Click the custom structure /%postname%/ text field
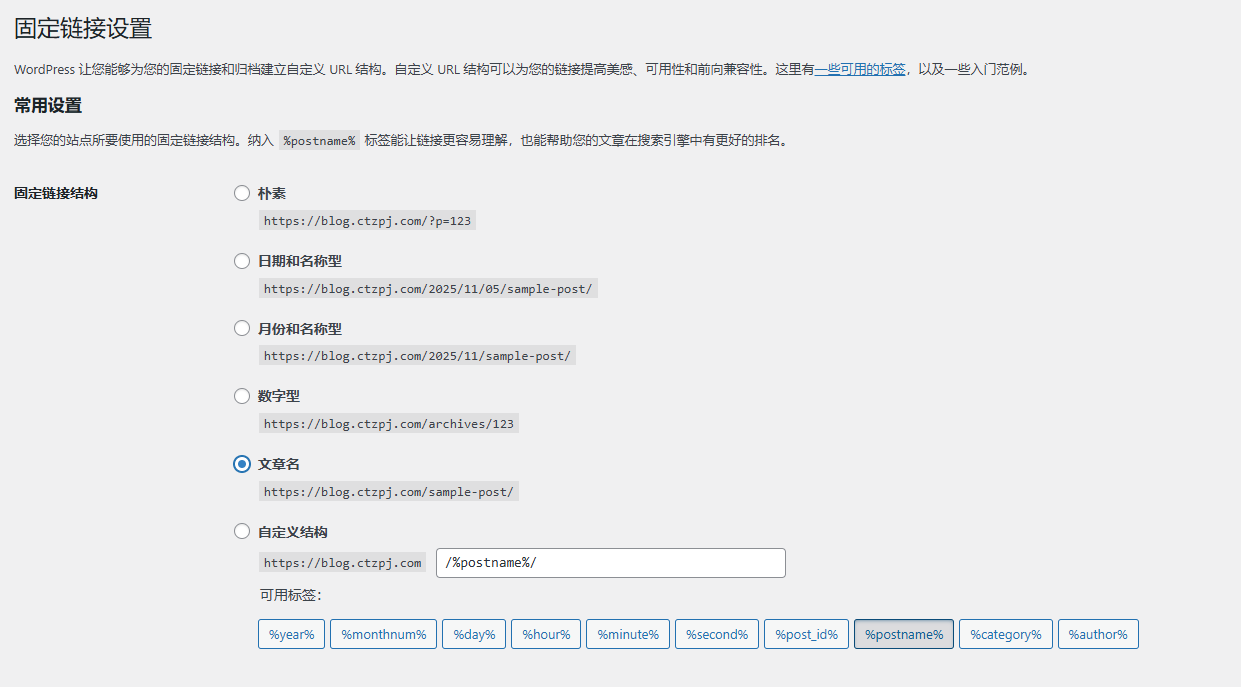Screen dimensions: 1241x687 tap(610, 563)
